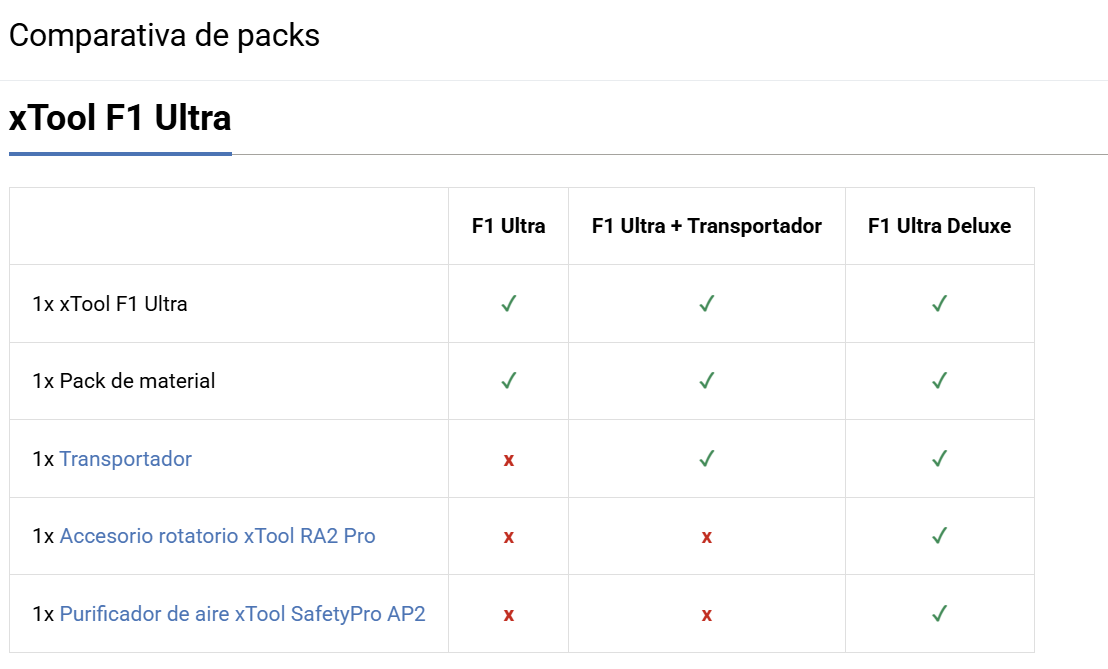Select the xTool F1 Ultra section heading
The width and height of the screenshot is (1108, 669).
point(120,118)
